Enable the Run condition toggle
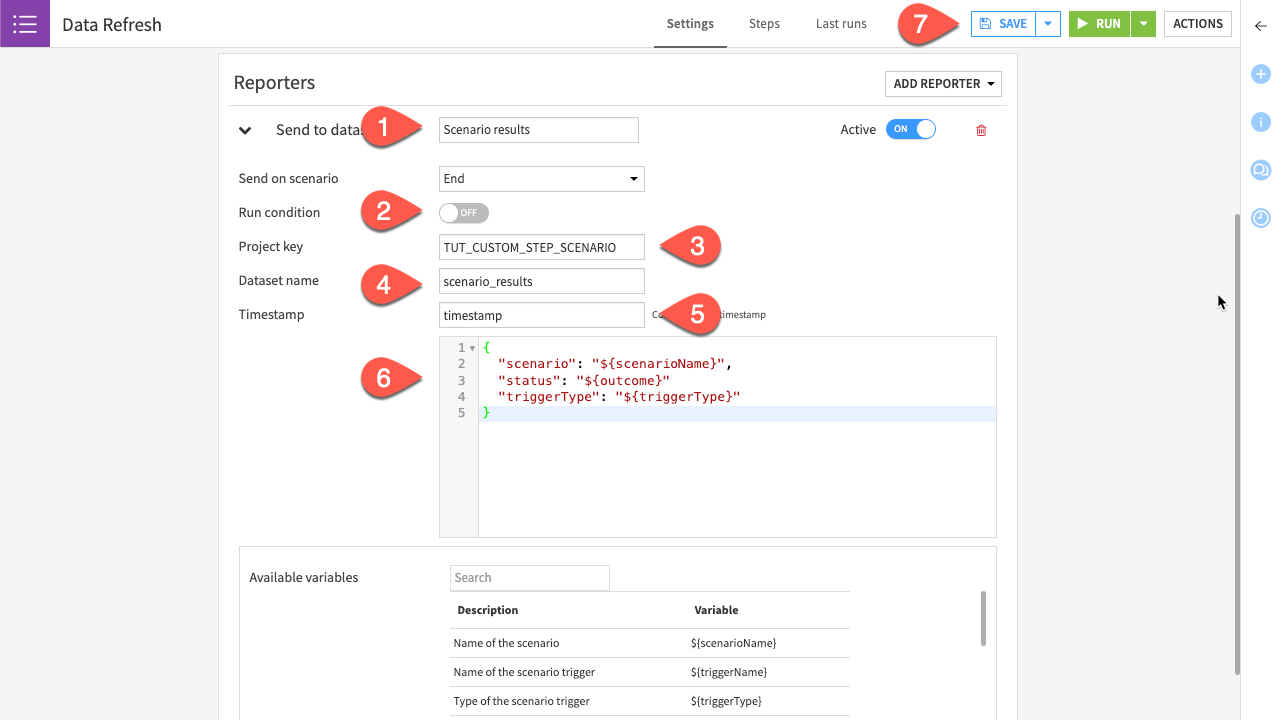This screenshot has height=720, width=1280. point(464,213)
